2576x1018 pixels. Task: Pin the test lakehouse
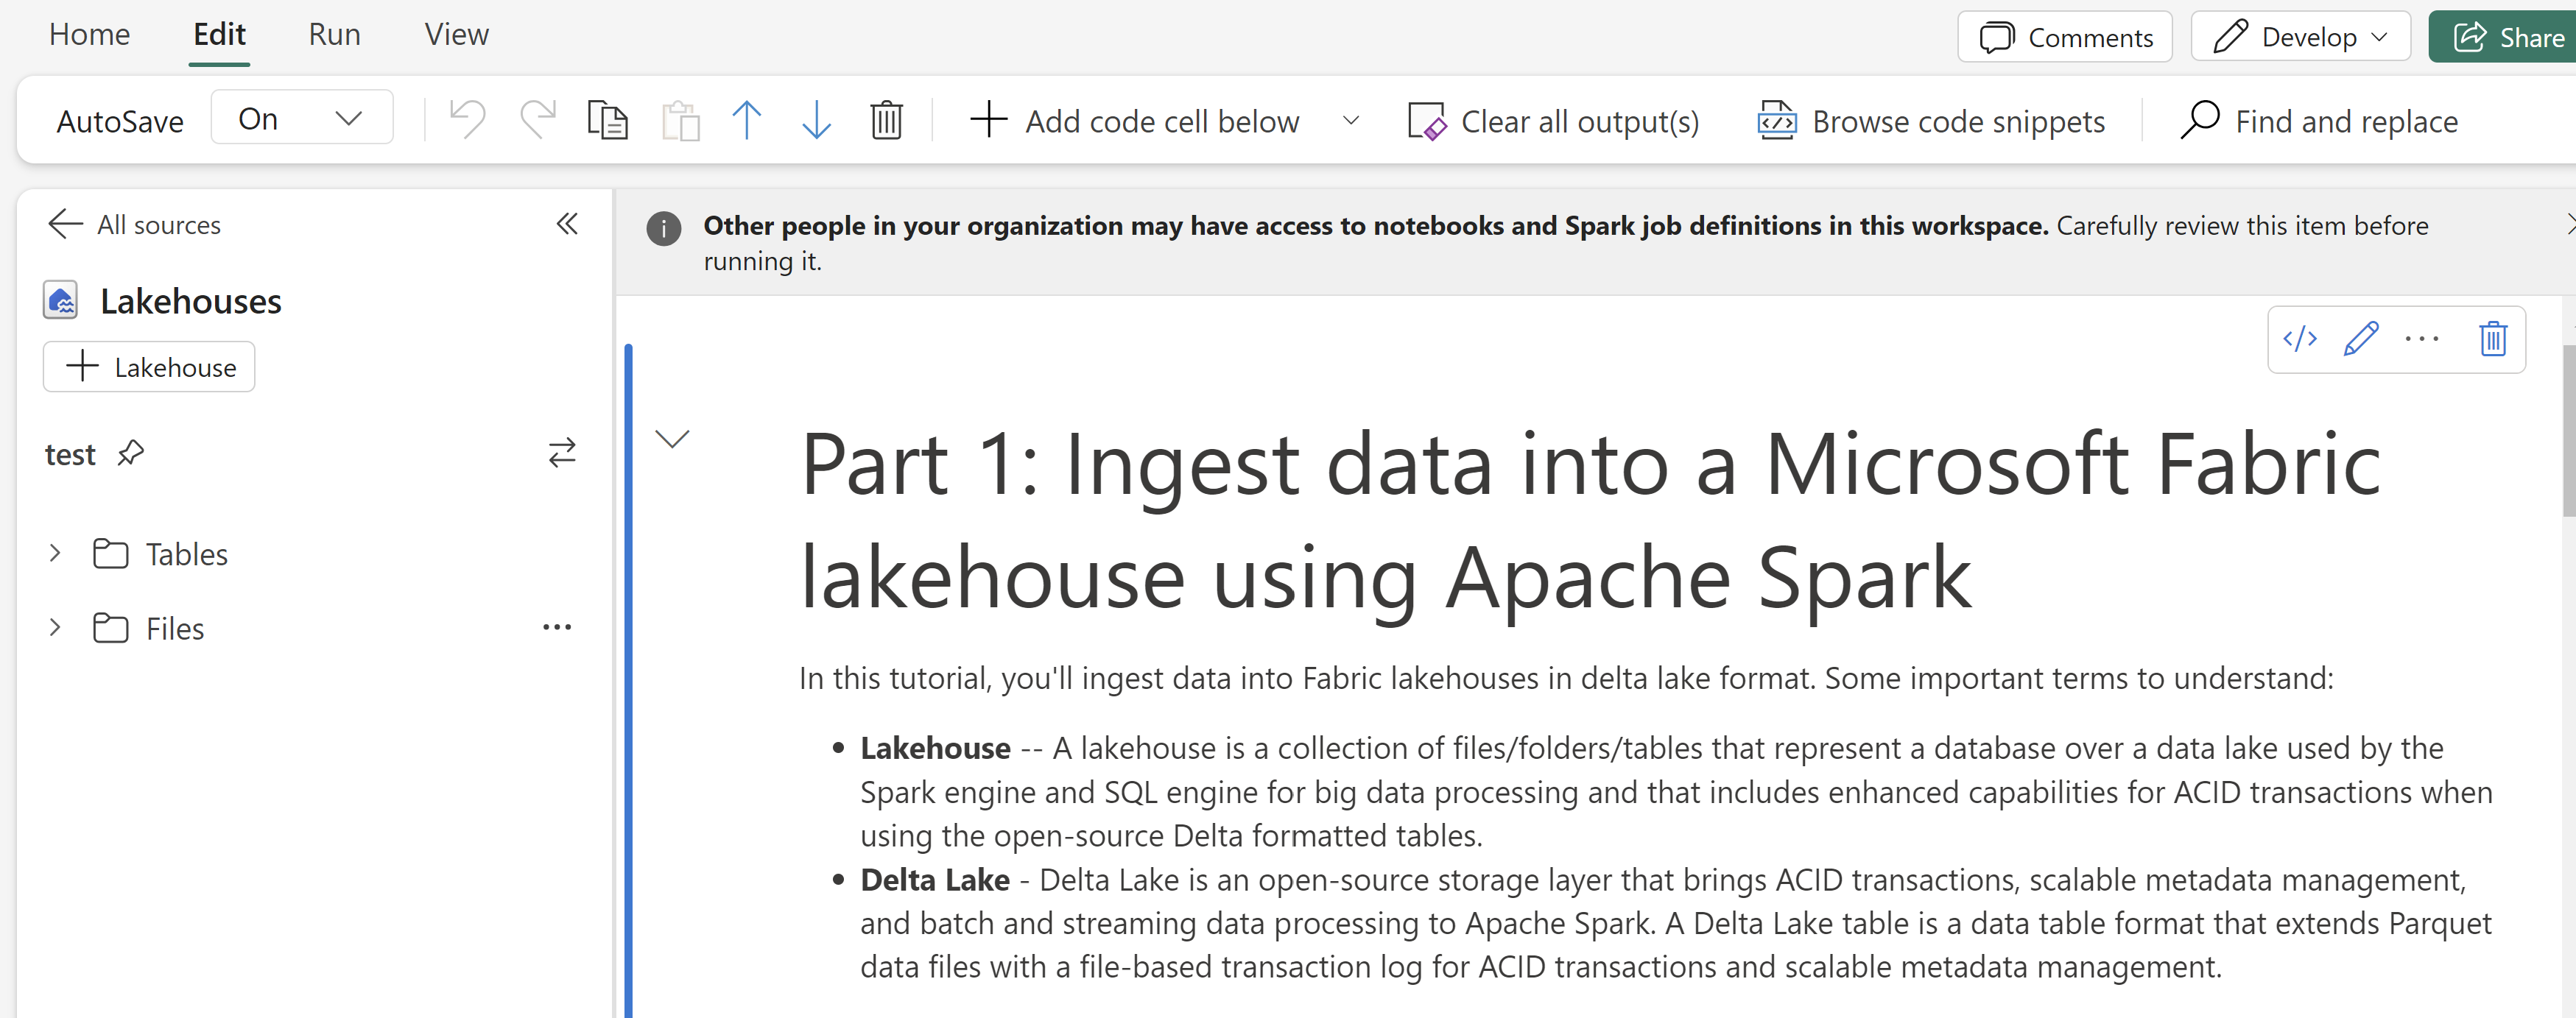point(131,453)
